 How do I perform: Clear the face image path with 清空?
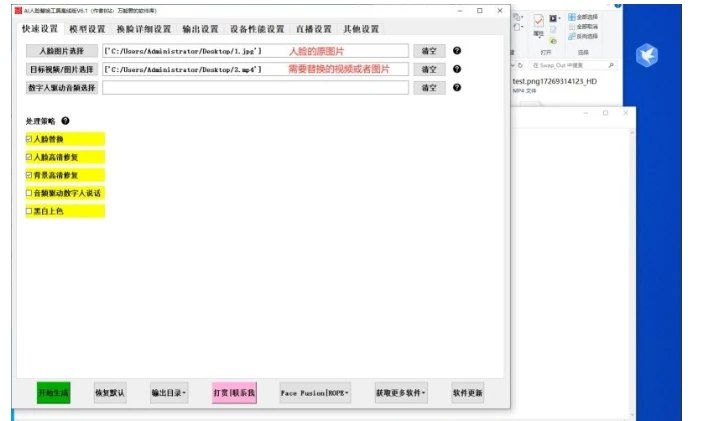(429, 51)
